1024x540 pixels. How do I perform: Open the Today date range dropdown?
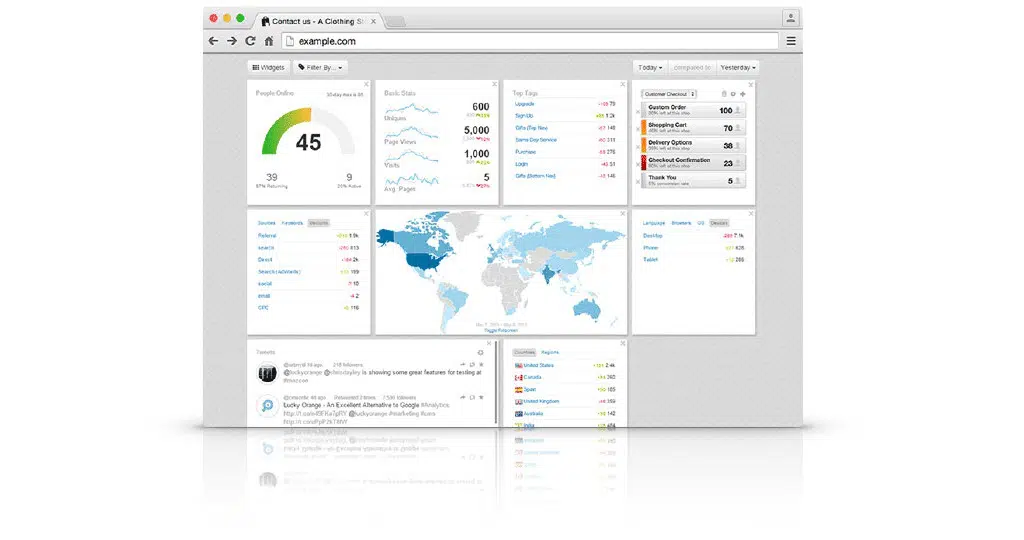[x=650, y=67]
